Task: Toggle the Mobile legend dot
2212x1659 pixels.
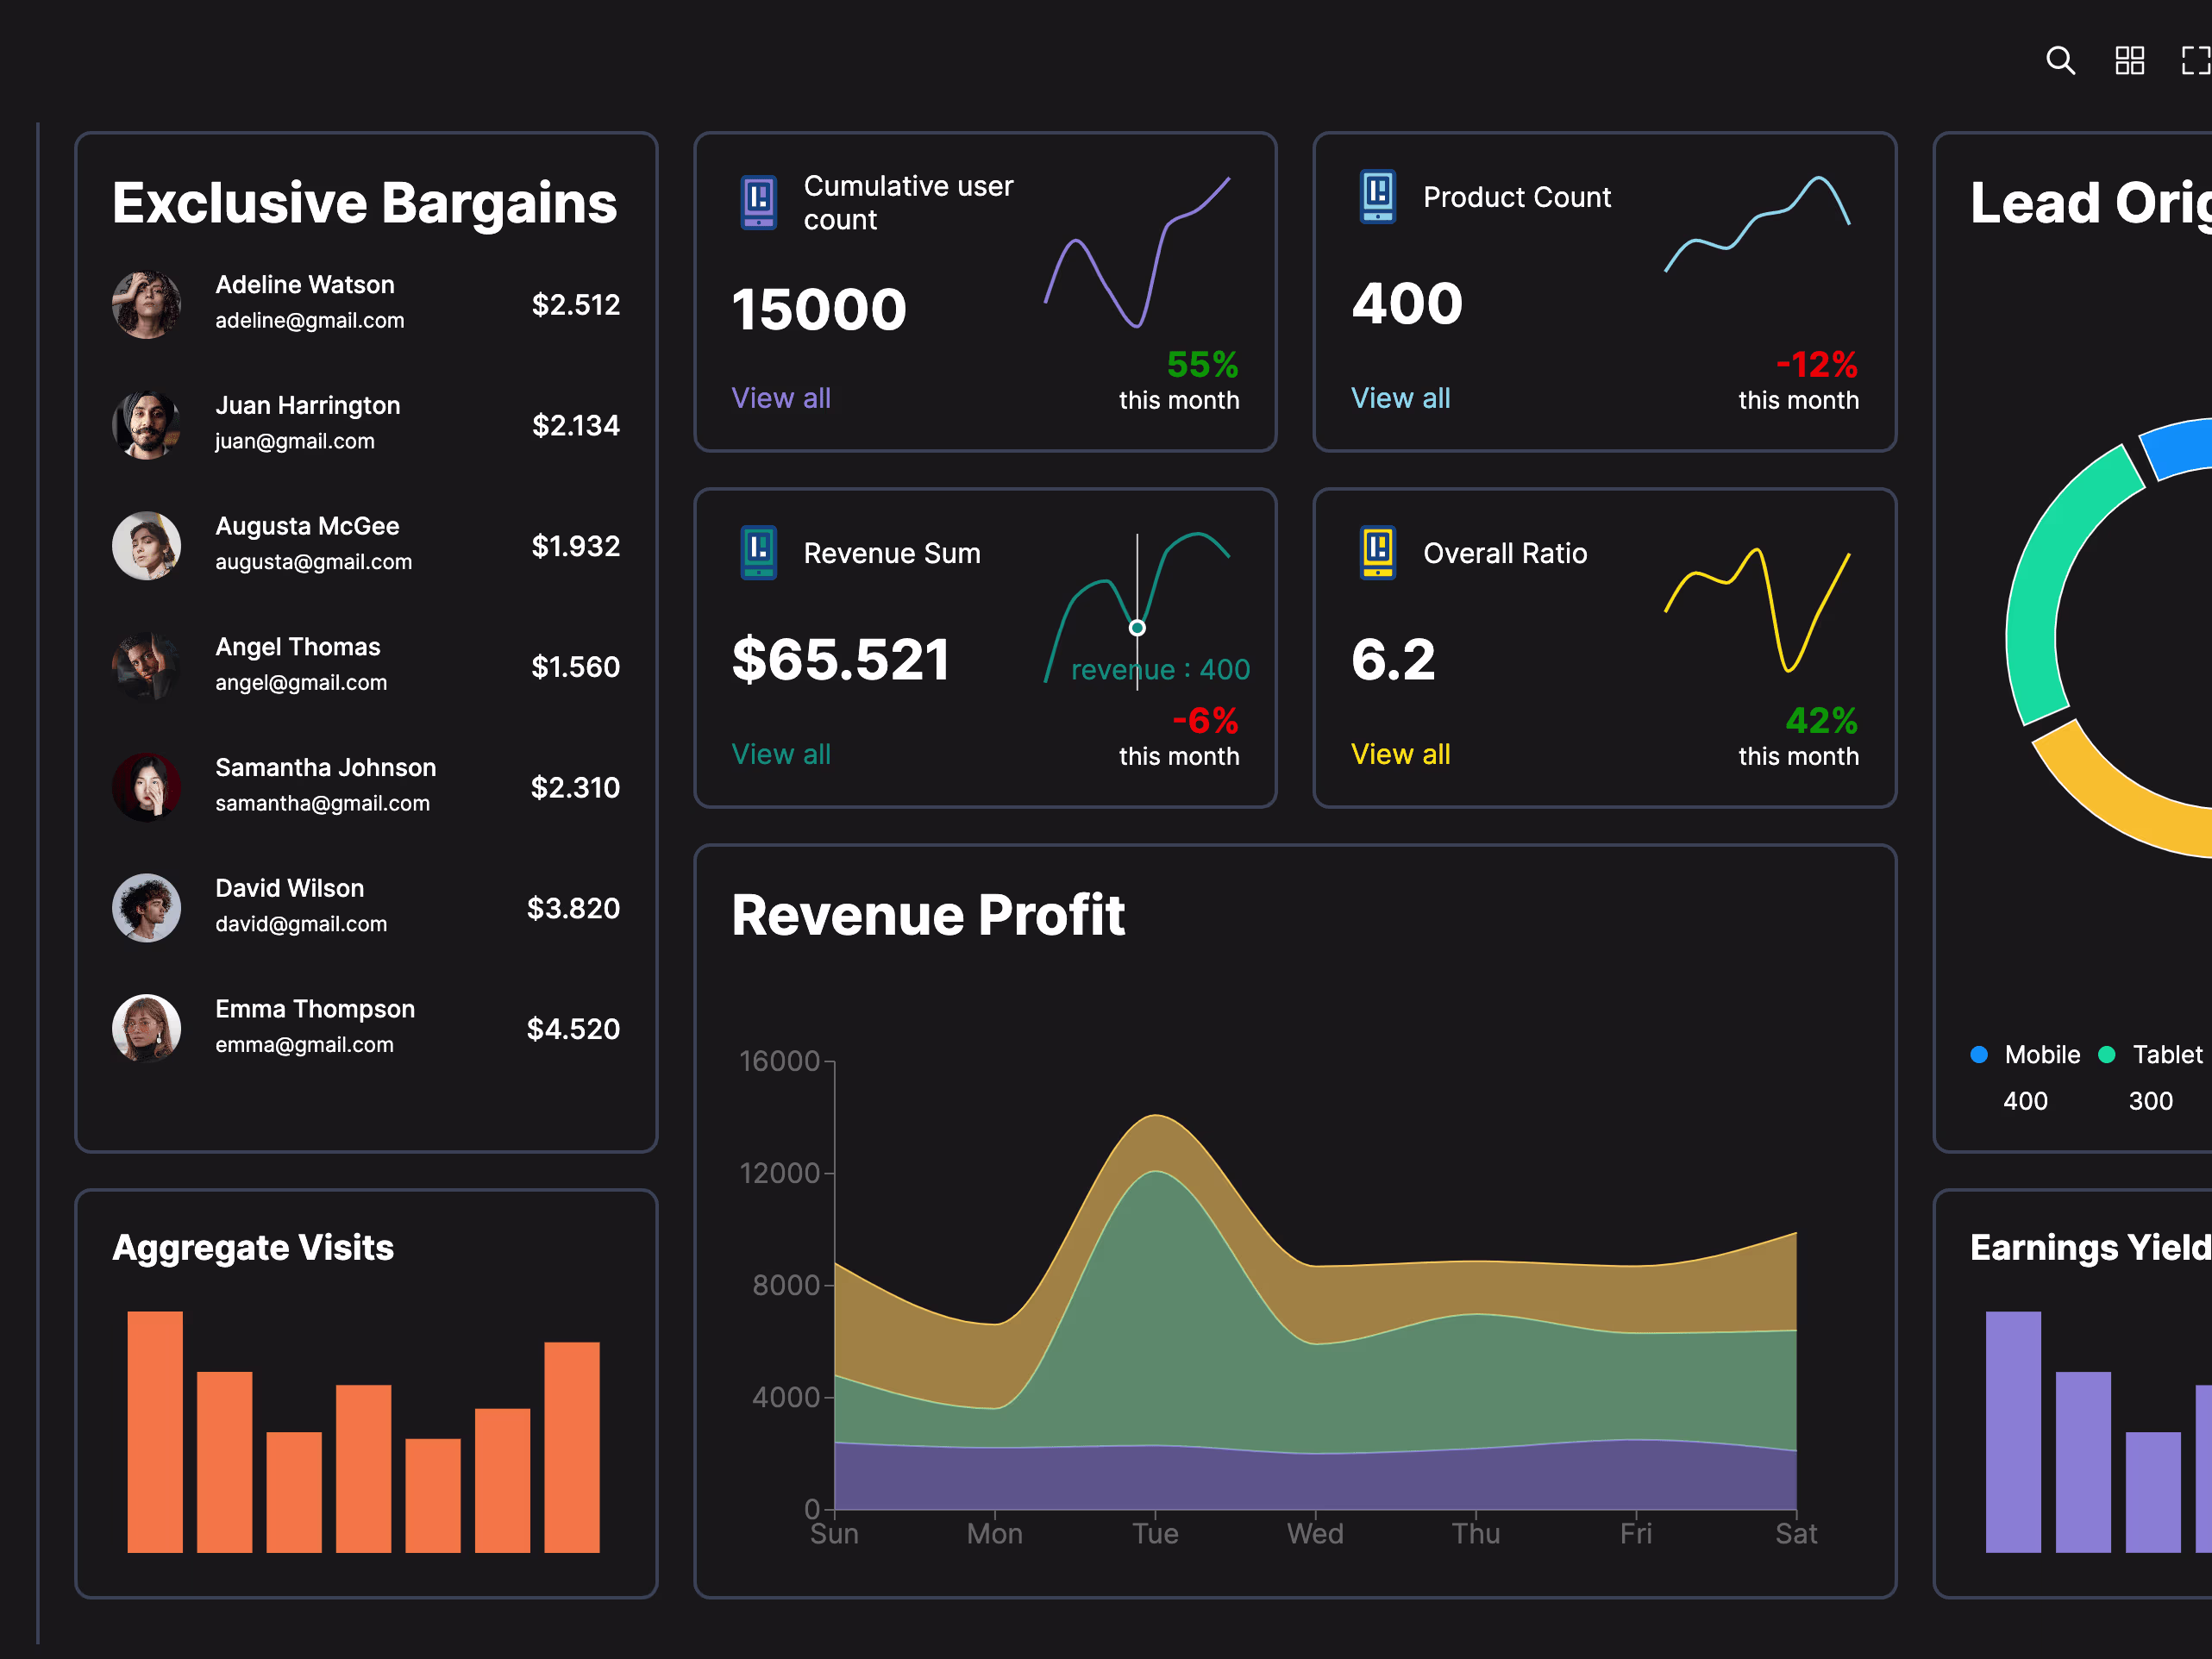Action: (x=1978, y=1055)
